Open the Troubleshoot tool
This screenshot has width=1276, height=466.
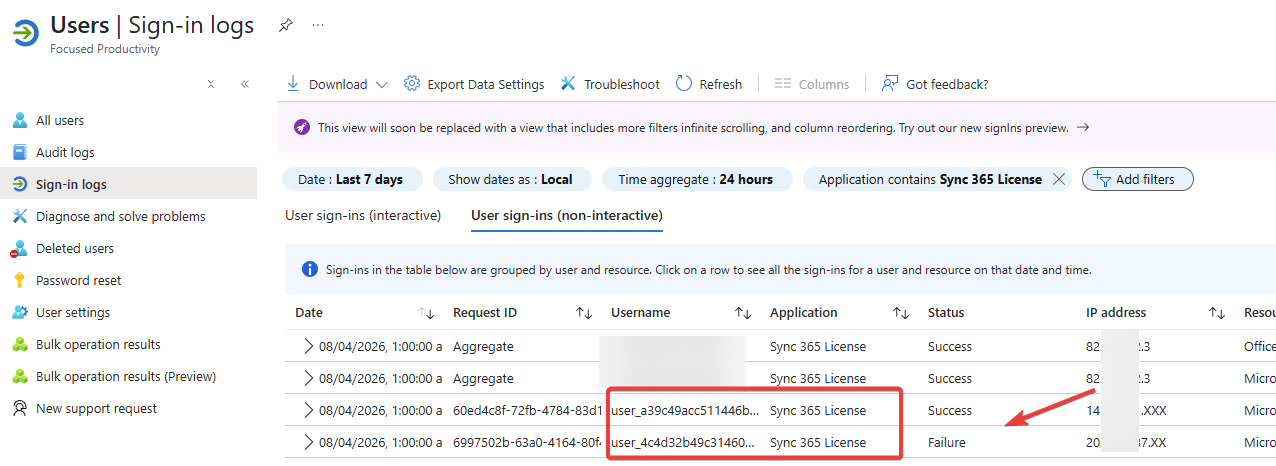tap(610, 84)
